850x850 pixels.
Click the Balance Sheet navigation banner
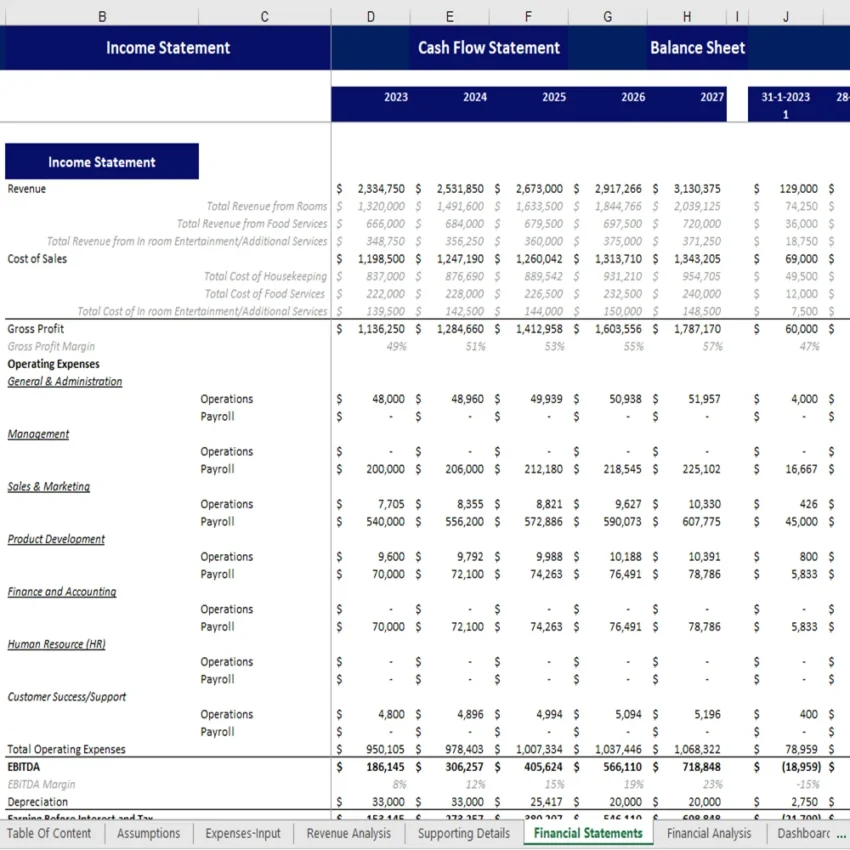[697, 47]
